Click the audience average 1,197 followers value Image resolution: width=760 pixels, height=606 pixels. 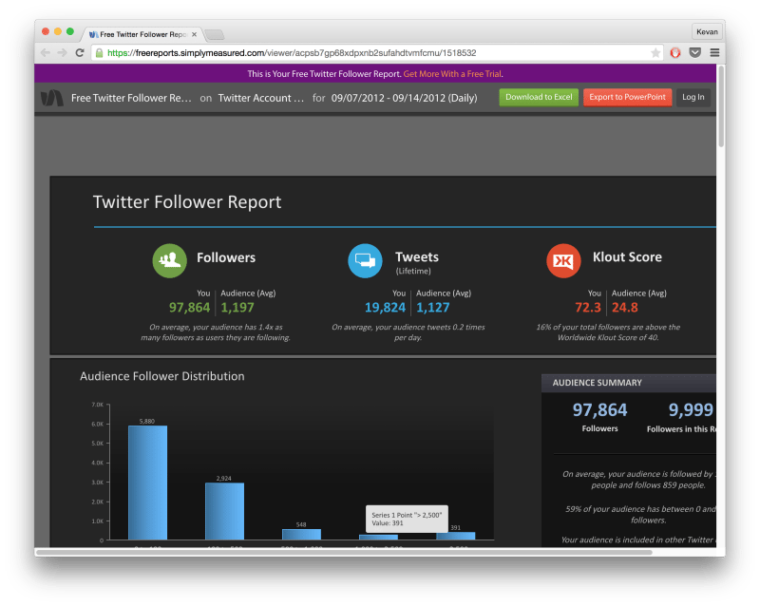click(x=238, y=307)
